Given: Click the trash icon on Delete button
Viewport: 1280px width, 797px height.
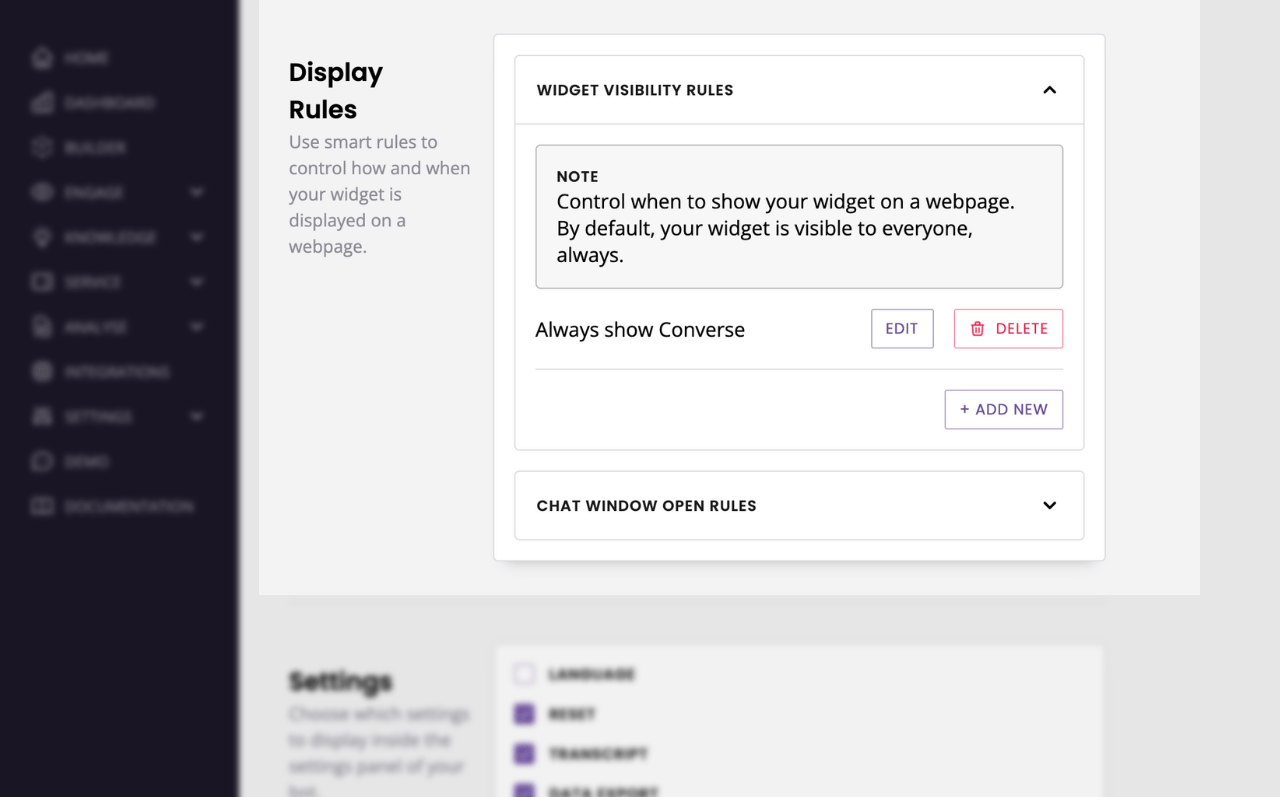Looking at the screenshot, I should pyautogui.click(x=977, y=328).
